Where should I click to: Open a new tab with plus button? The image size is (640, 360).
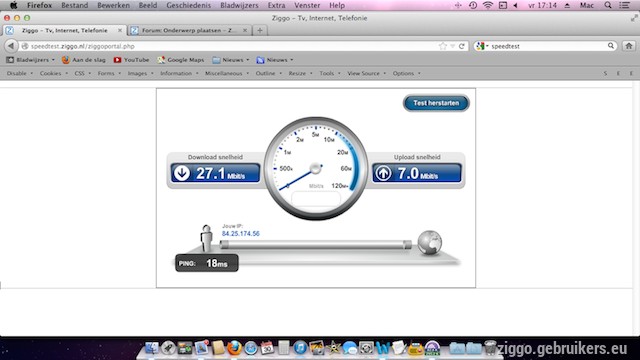pos(260,30)
